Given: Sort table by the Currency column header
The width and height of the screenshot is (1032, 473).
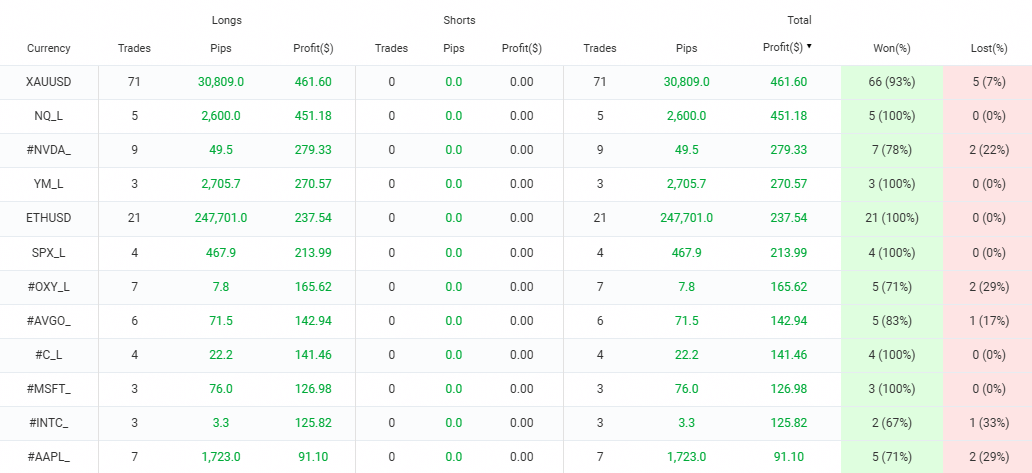Looking at the screenshot, I should click(49, 48).
